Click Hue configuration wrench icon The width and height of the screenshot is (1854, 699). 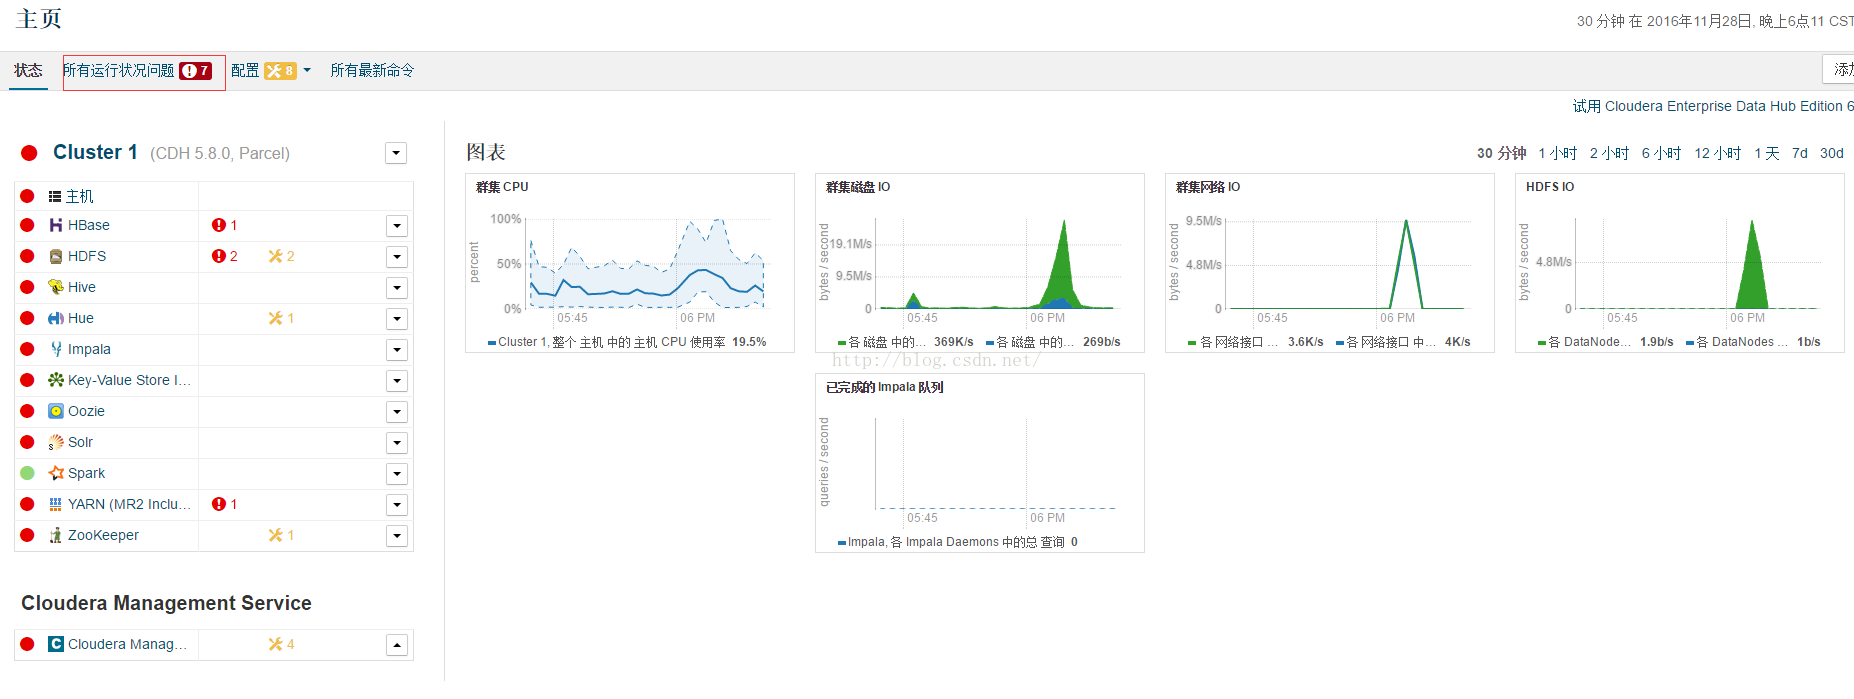point(275,319)
